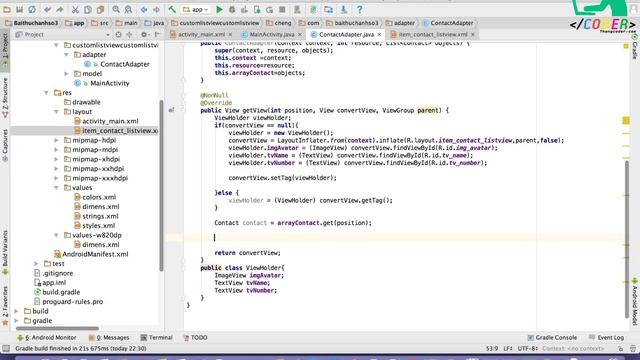
Task: Click the Replace toolbar icon
Action: 128,9
